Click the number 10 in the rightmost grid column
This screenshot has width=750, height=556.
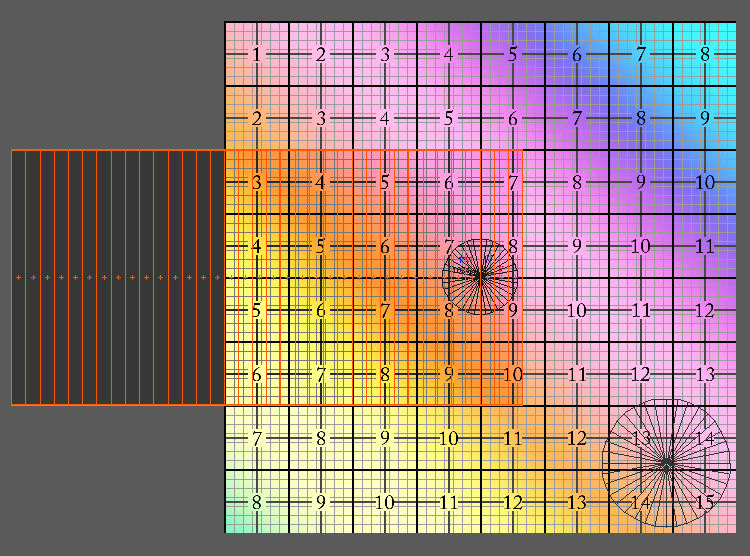pos(705,182)
